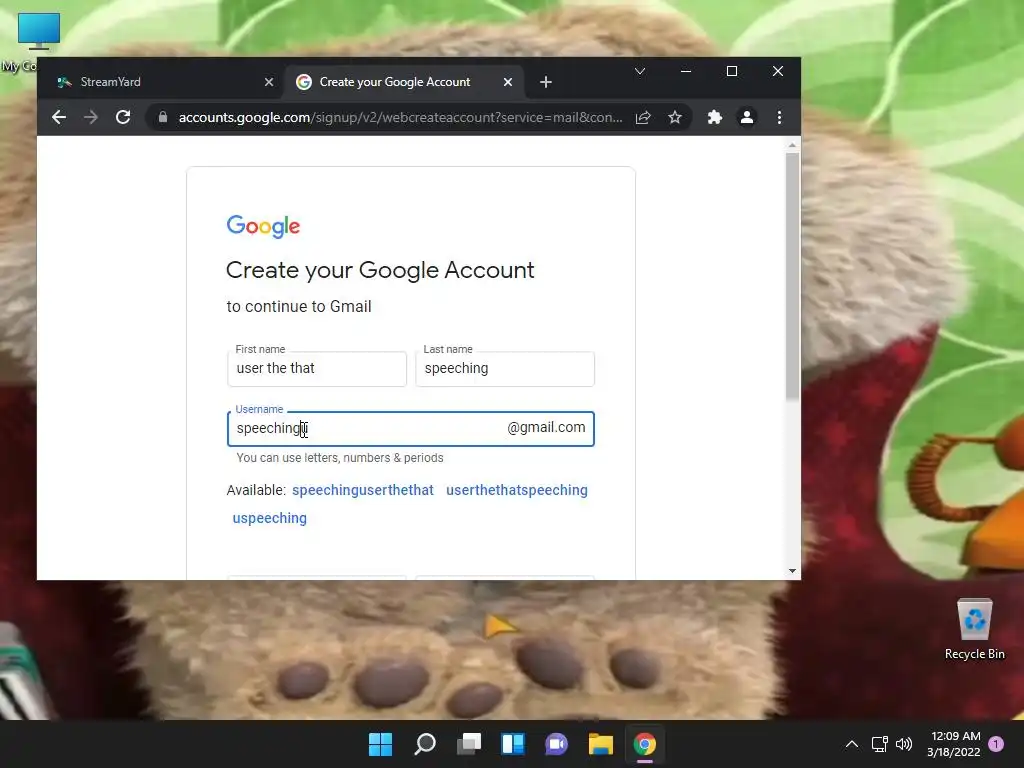The image size is (1024, 768).
Task: Open the Chrome profile icon
Action: [746, 118]
